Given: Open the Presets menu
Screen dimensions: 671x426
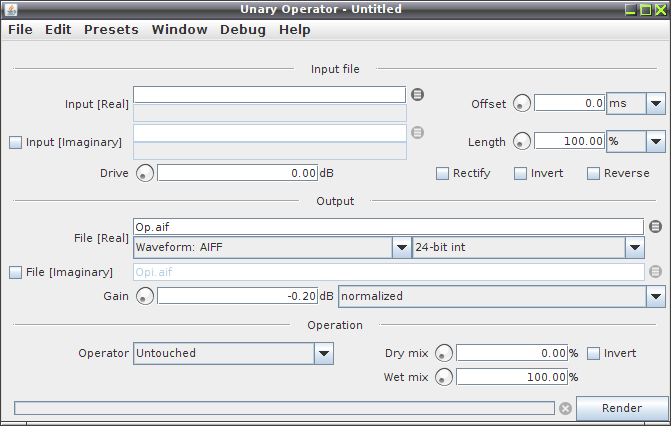Looking at the screenshot, I should click(x=111, y=30).
